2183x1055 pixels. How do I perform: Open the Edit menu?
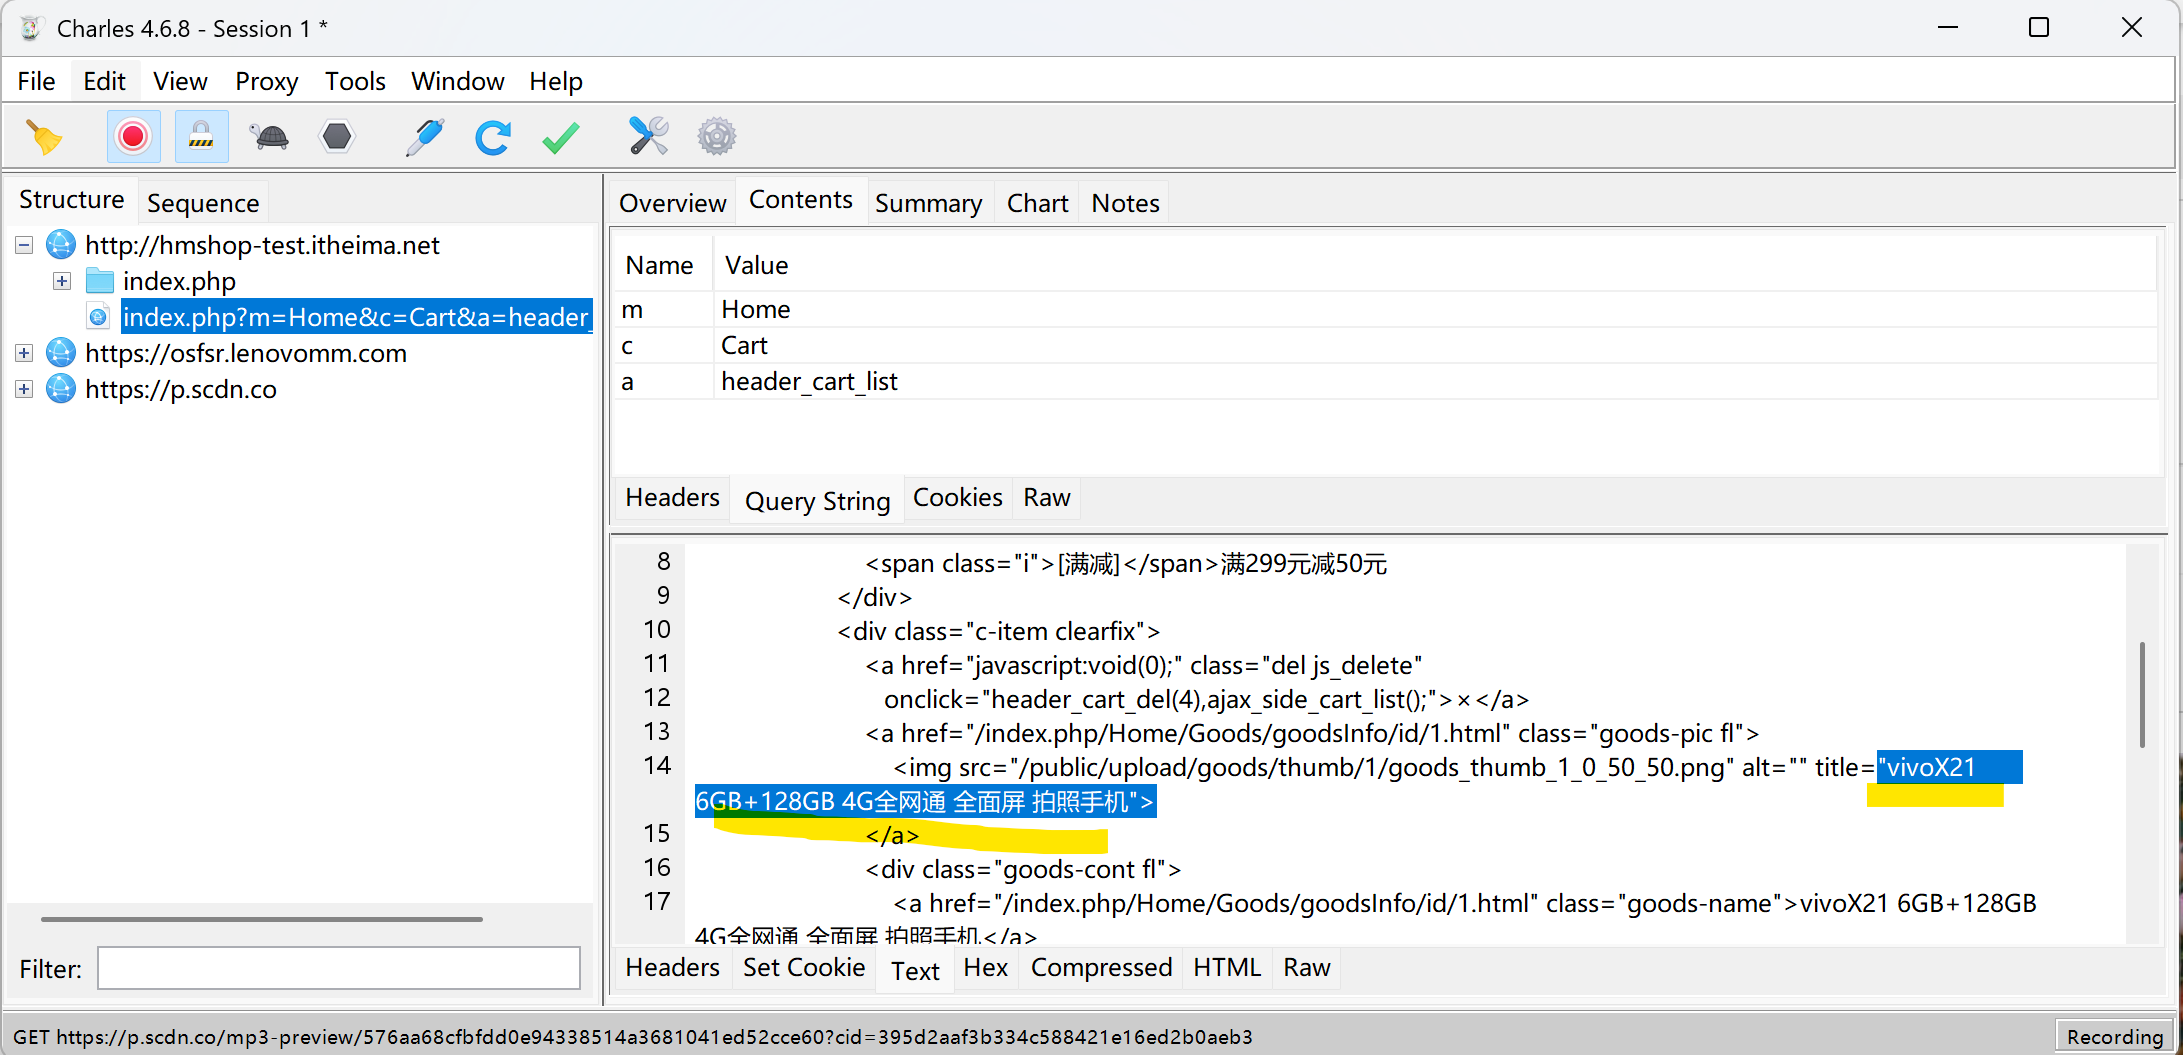(104, 81)
